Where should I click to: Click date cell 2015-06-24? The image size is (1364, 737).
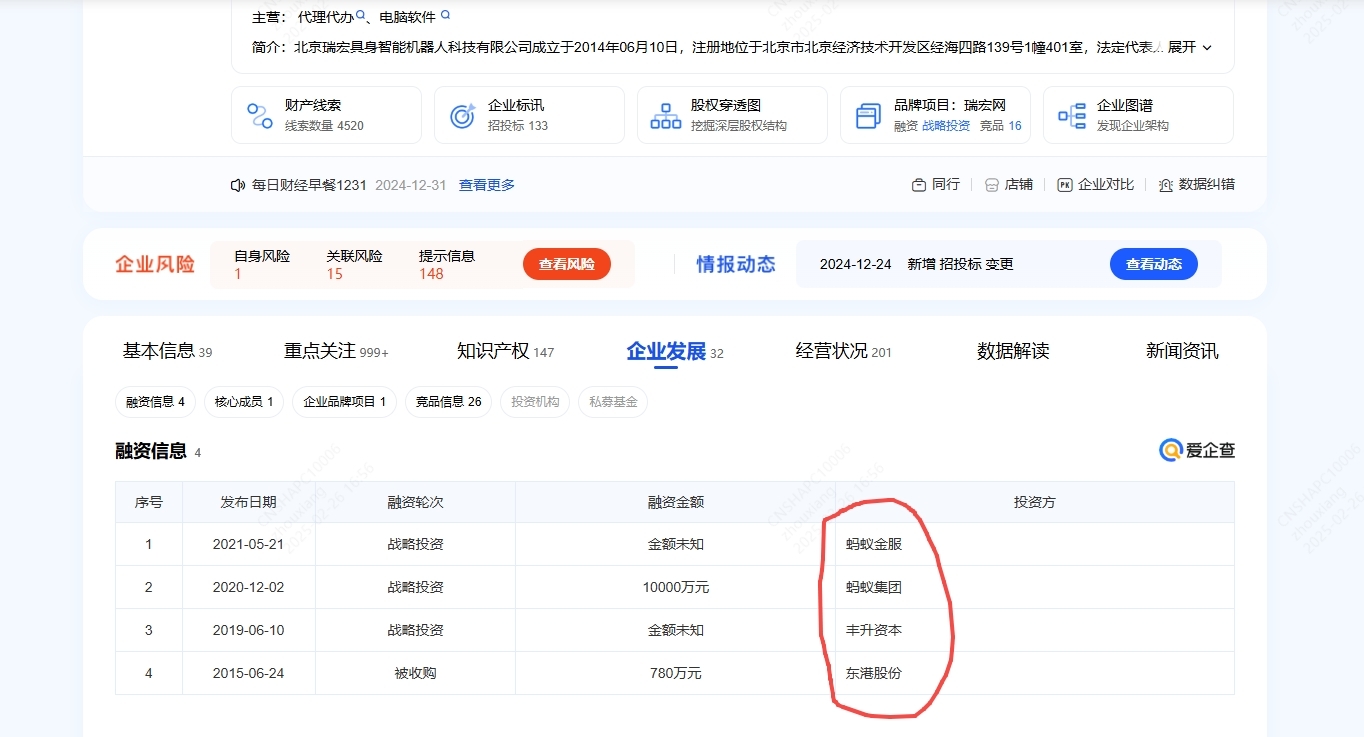point(248,674)
